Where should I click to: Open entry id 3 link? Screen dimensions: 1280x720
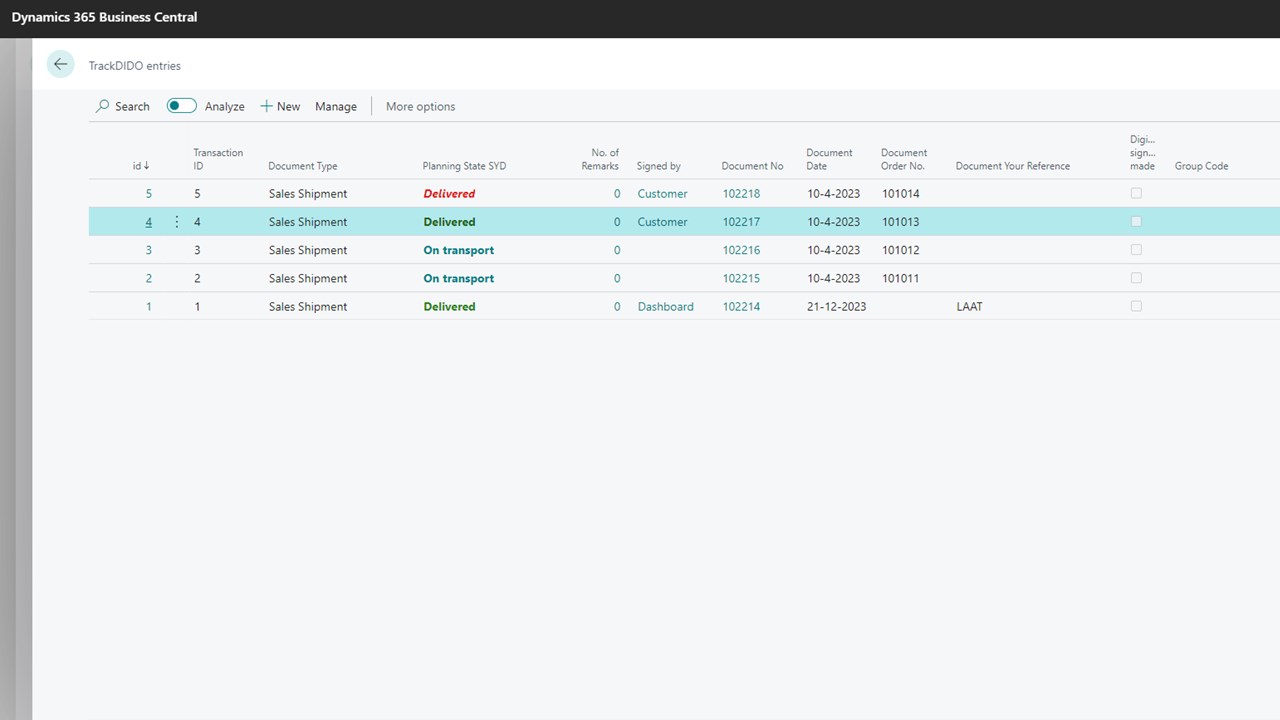click(x=149, y=250)
